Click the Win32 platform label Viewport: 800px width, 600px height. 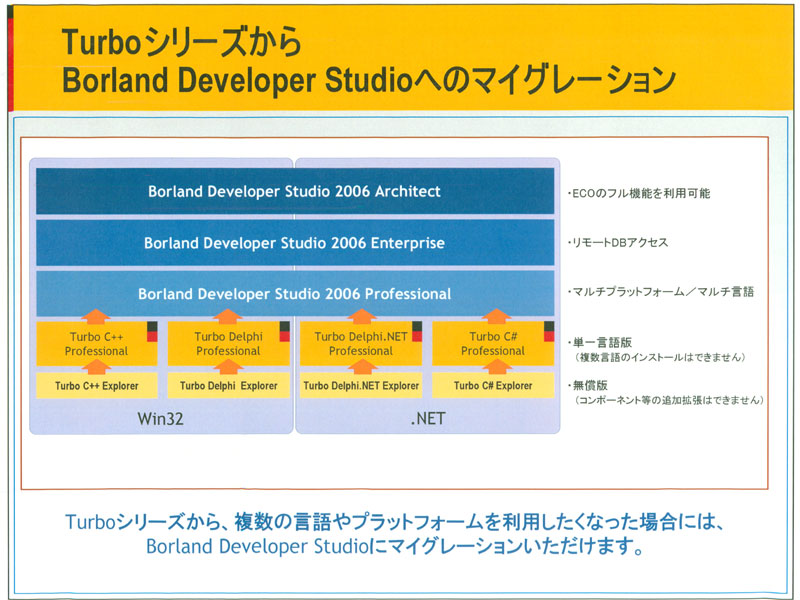[x=160, y=418]
